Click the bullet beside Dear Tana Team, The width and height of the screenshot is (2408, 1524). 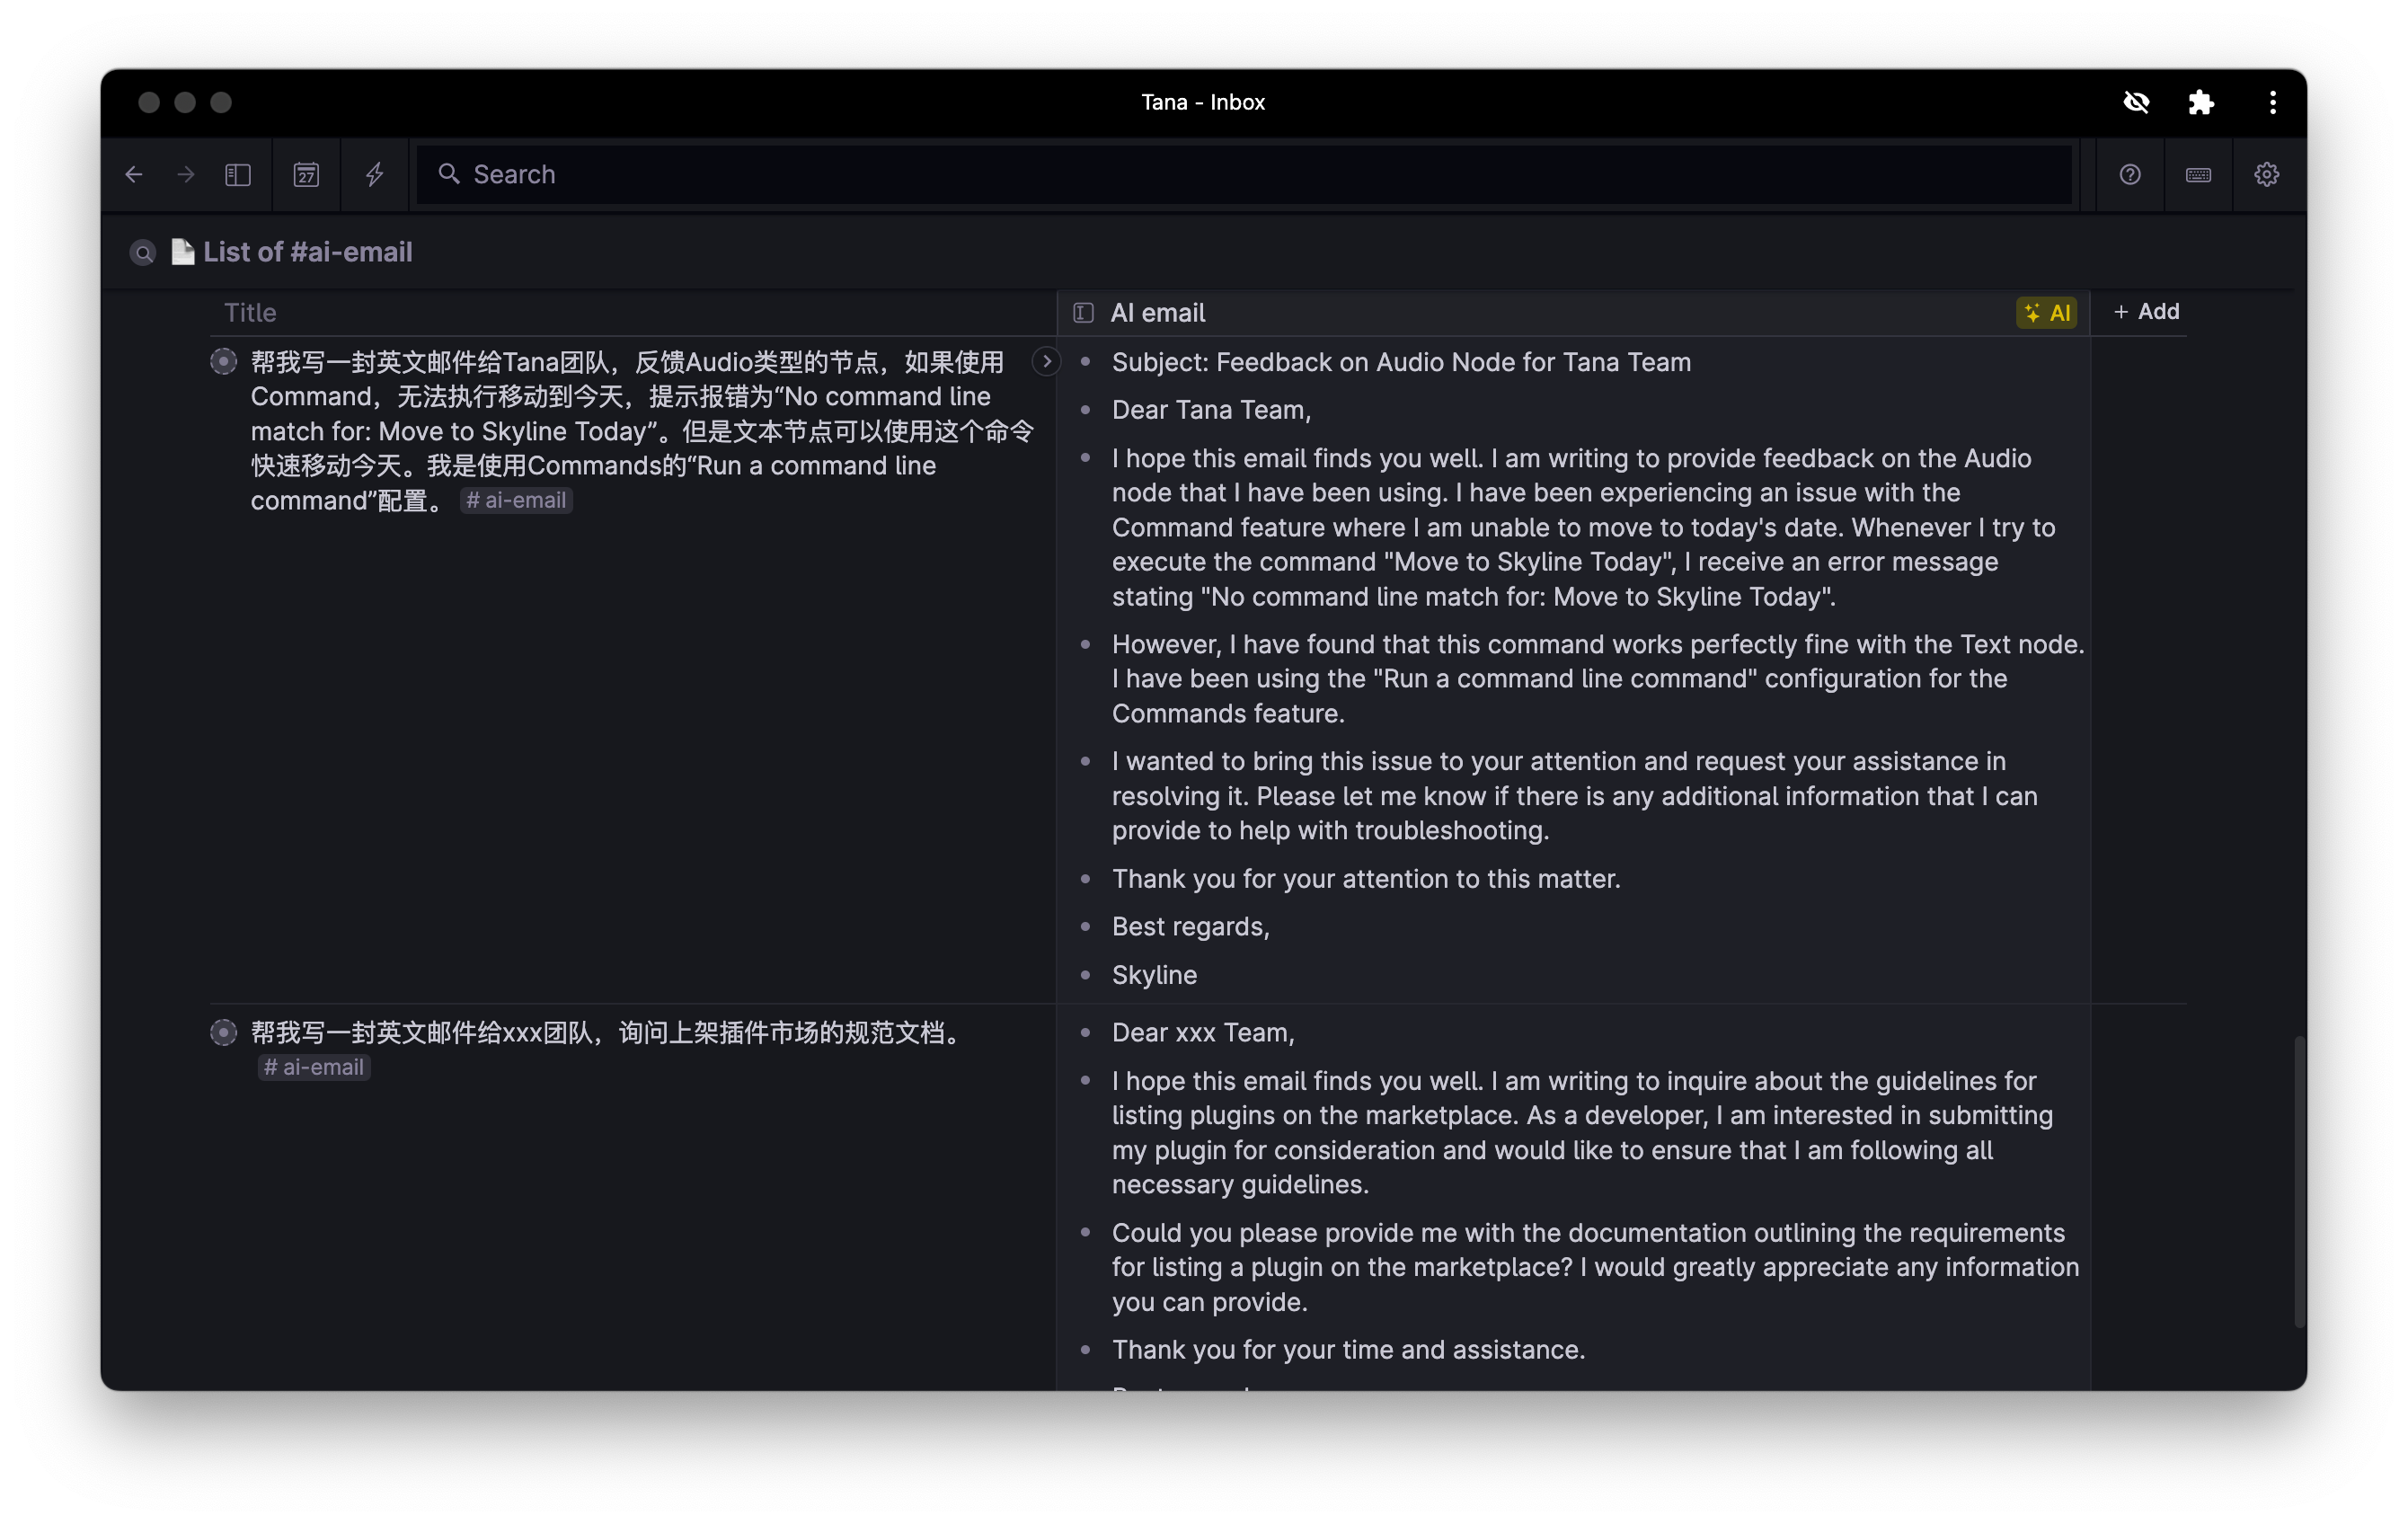(1085, 409)
